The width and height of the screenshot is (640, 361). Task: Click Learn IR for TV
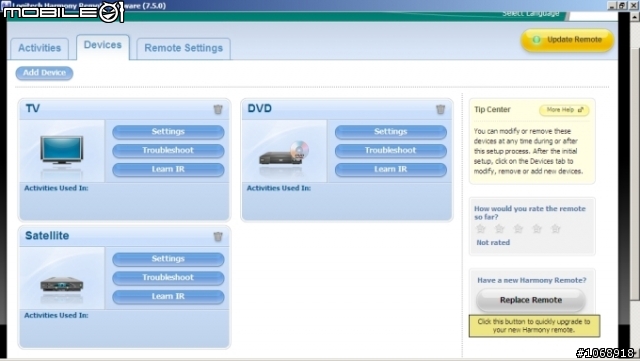pyautogui.click(x=168, y=169)
